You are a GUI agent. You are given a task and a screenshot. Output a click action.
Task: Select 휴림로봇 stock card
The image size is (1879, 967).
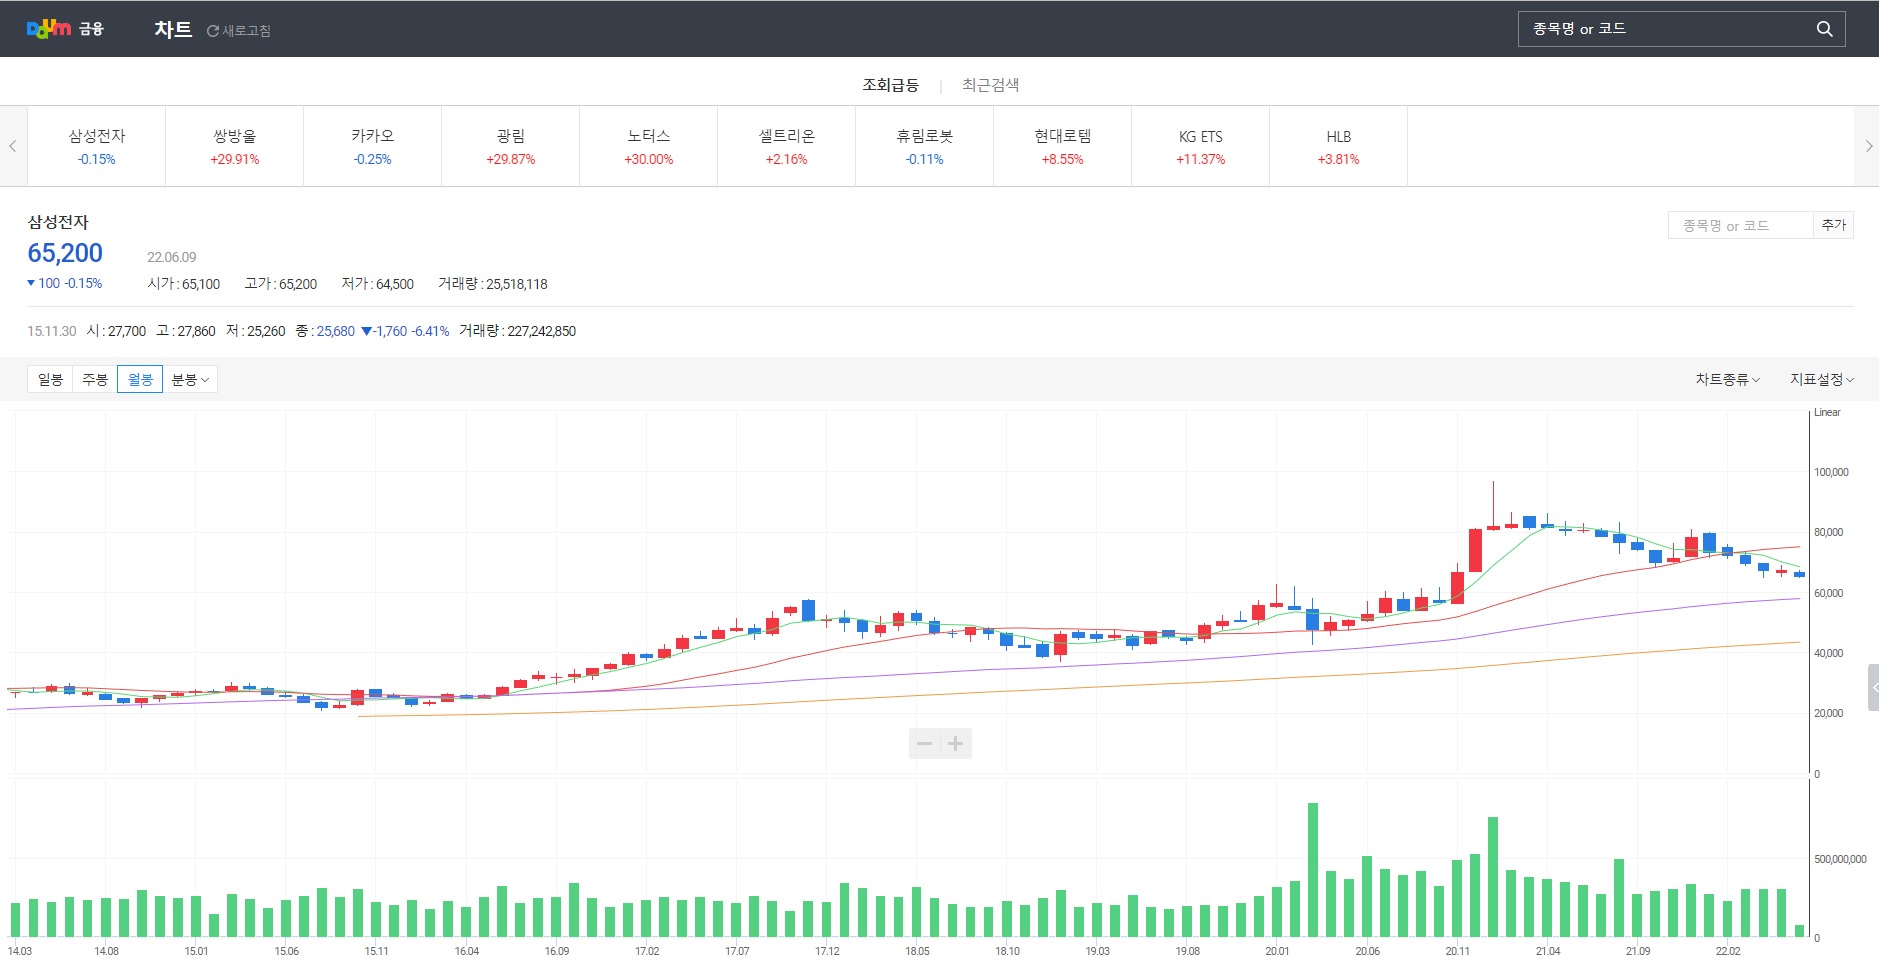[925, 146]
